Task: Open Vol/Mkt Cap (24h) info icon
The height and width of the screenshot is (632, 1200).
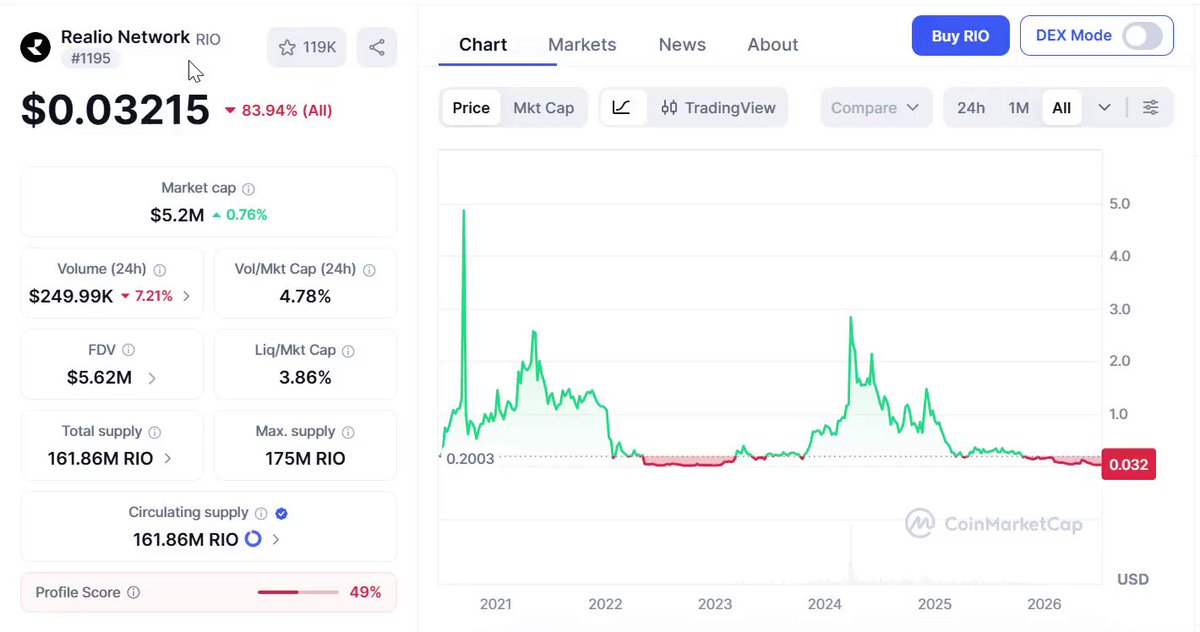Action: pos(370,269)
